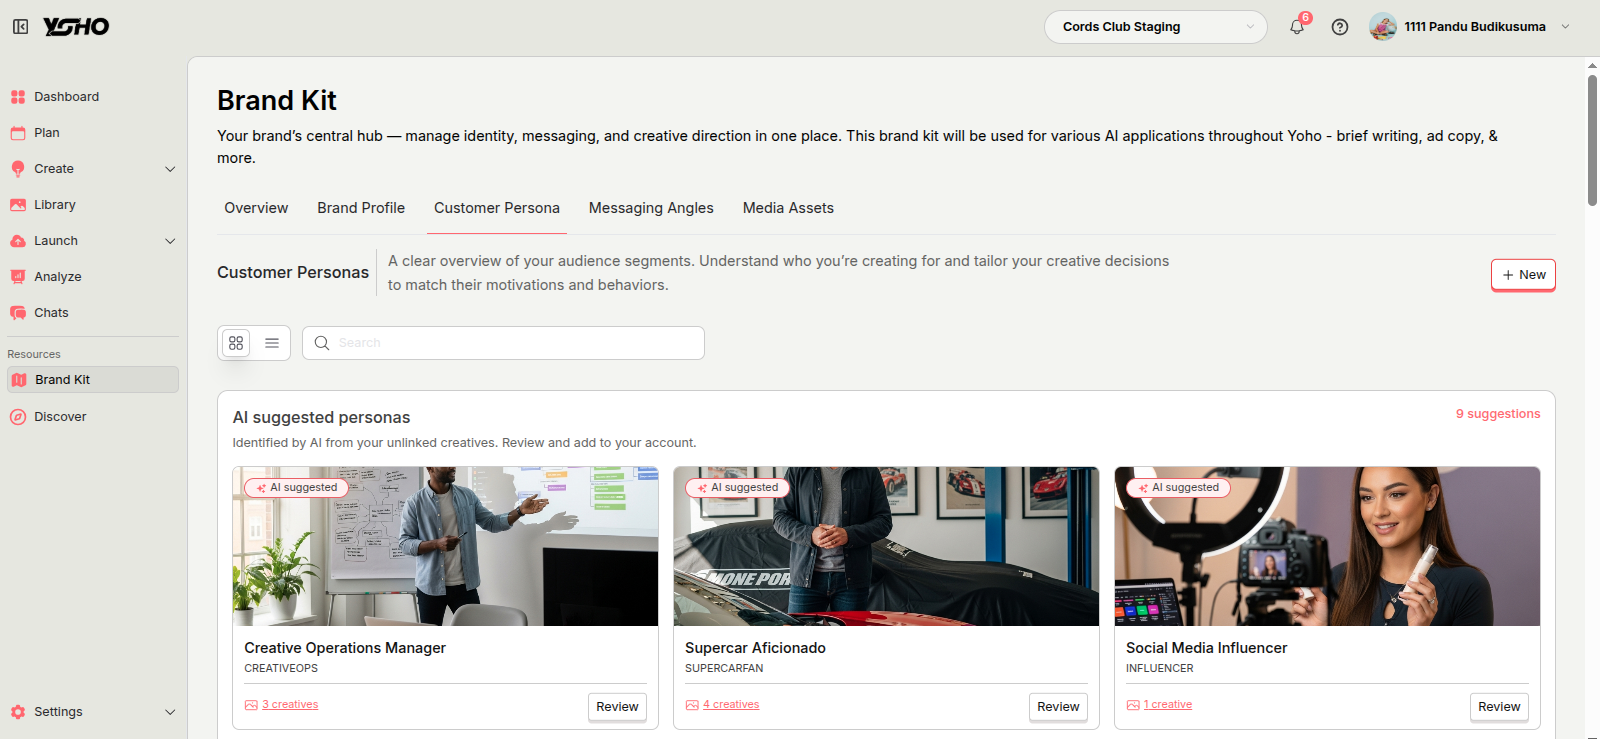This screenshot has width=1600, height=739.
Task: Click the 9 suggestions link
Action: [x=1498, y=414]
